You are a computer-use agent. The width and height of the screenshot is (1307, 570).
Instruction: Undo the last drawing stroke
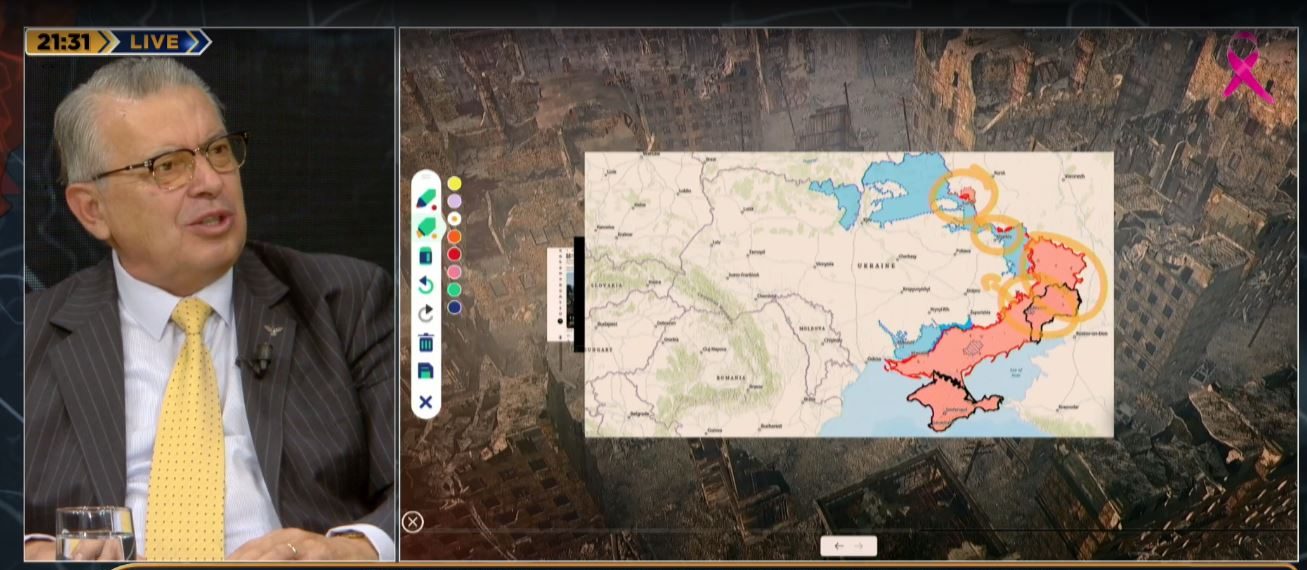[x=425, y=285]
